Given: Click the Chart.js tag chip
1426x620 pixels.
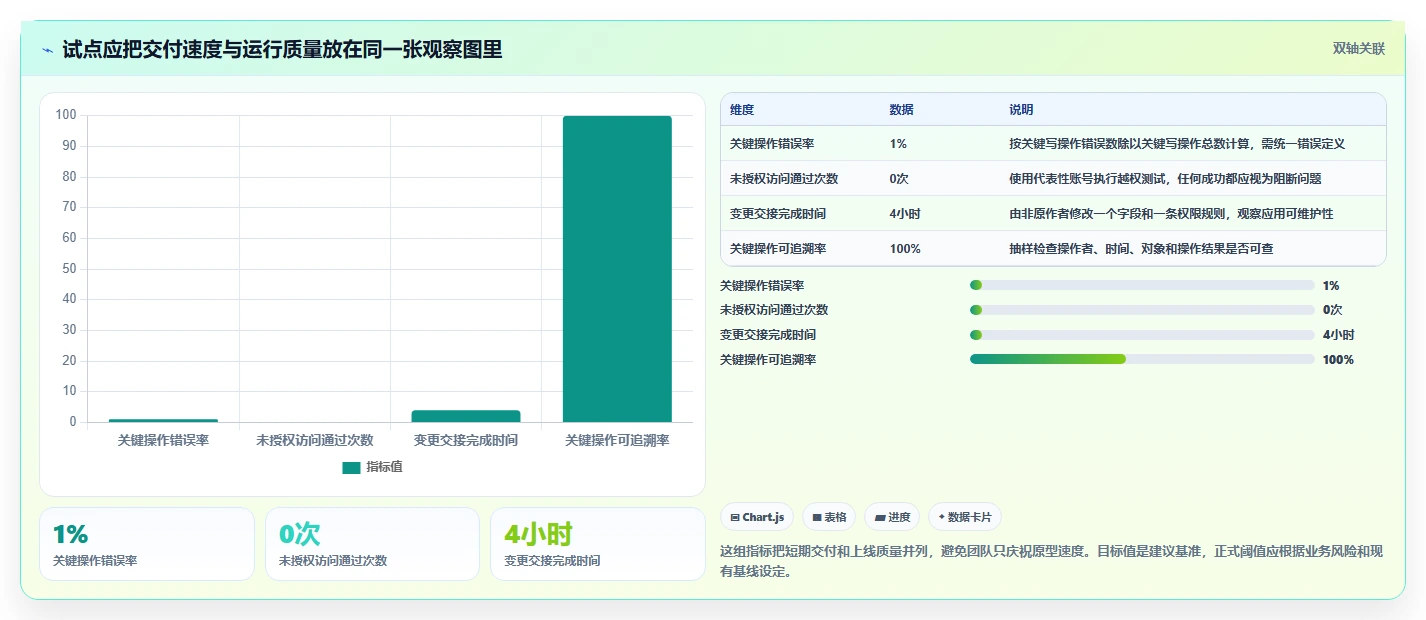Looking at the screenshot, I should pyautogui.click(x=757, y=517).
